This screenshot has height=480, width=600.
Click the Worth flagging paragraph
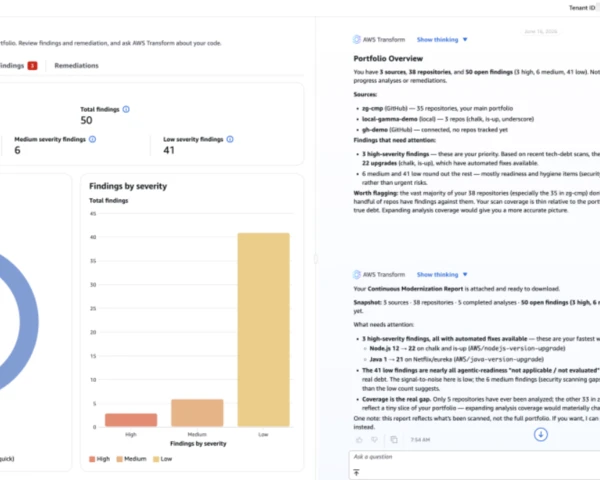click(476, 202)
